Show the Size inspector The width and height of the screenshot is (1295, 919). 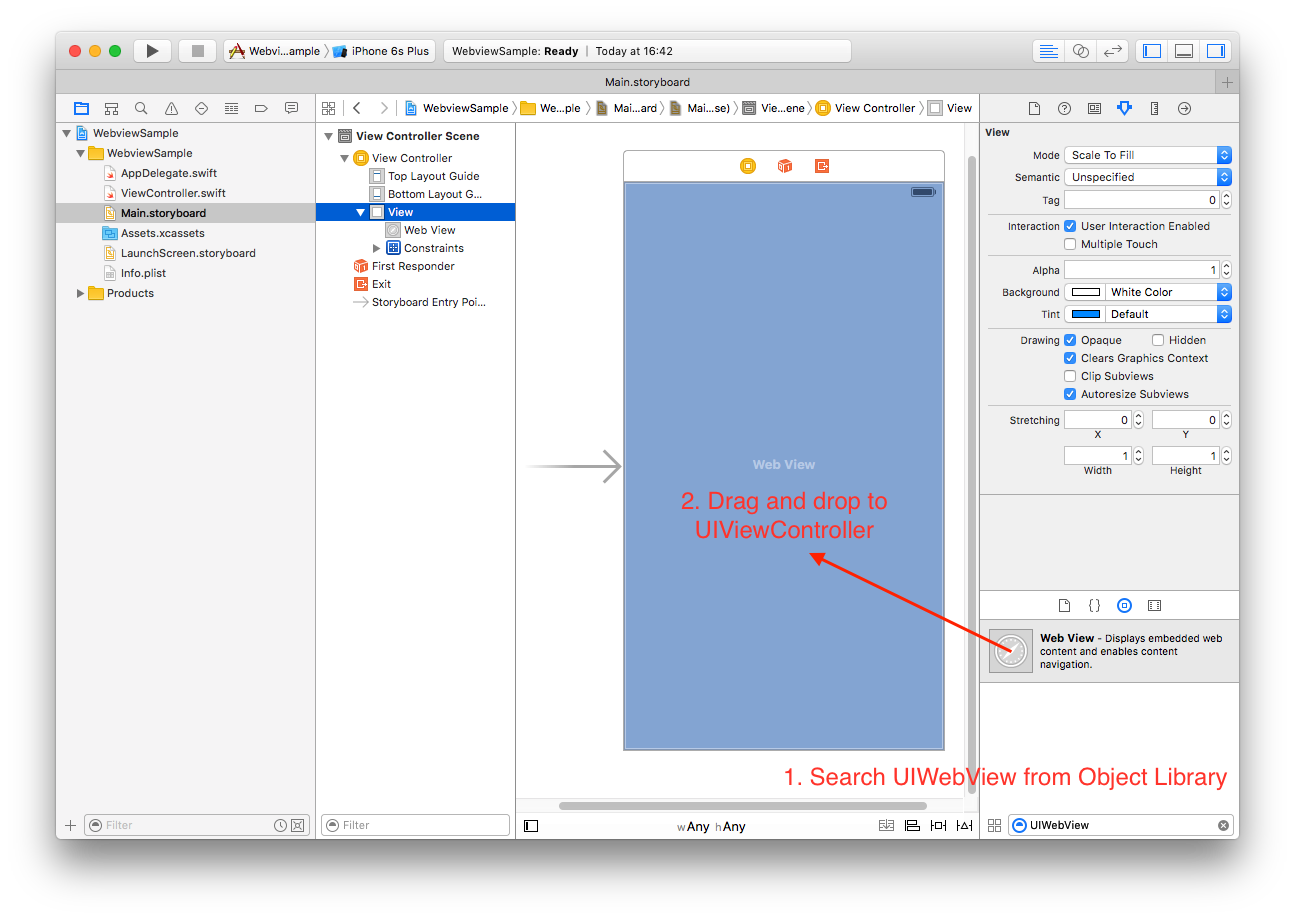(x=1154, y=108)
